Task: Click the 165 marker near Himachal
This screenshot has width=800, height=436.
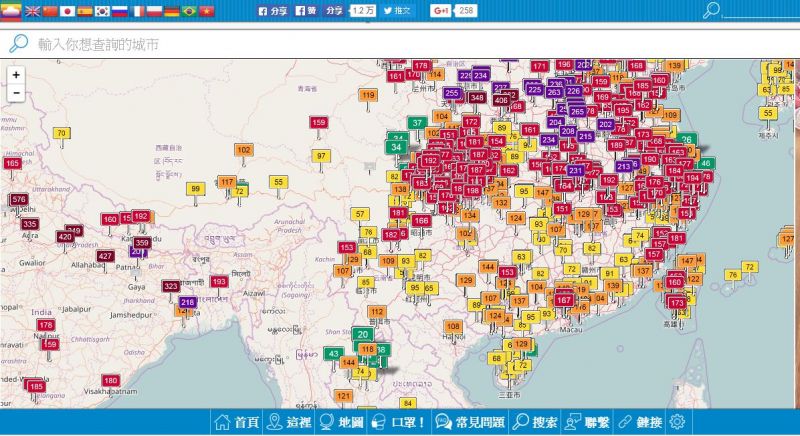Action: click(12, 163)
